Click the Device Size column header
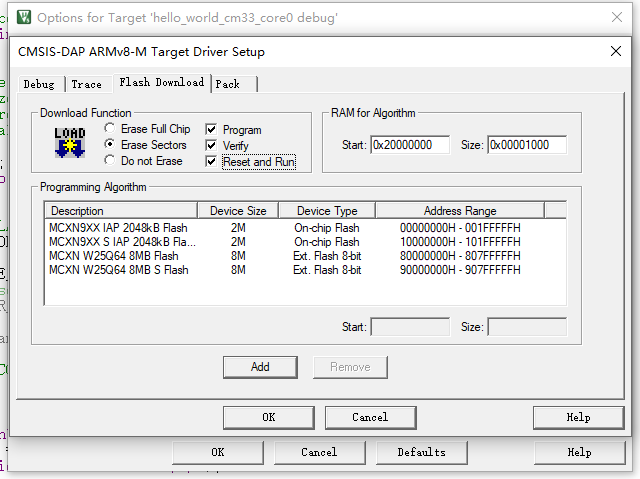This screenshot has width=640, height=479. 238,211
